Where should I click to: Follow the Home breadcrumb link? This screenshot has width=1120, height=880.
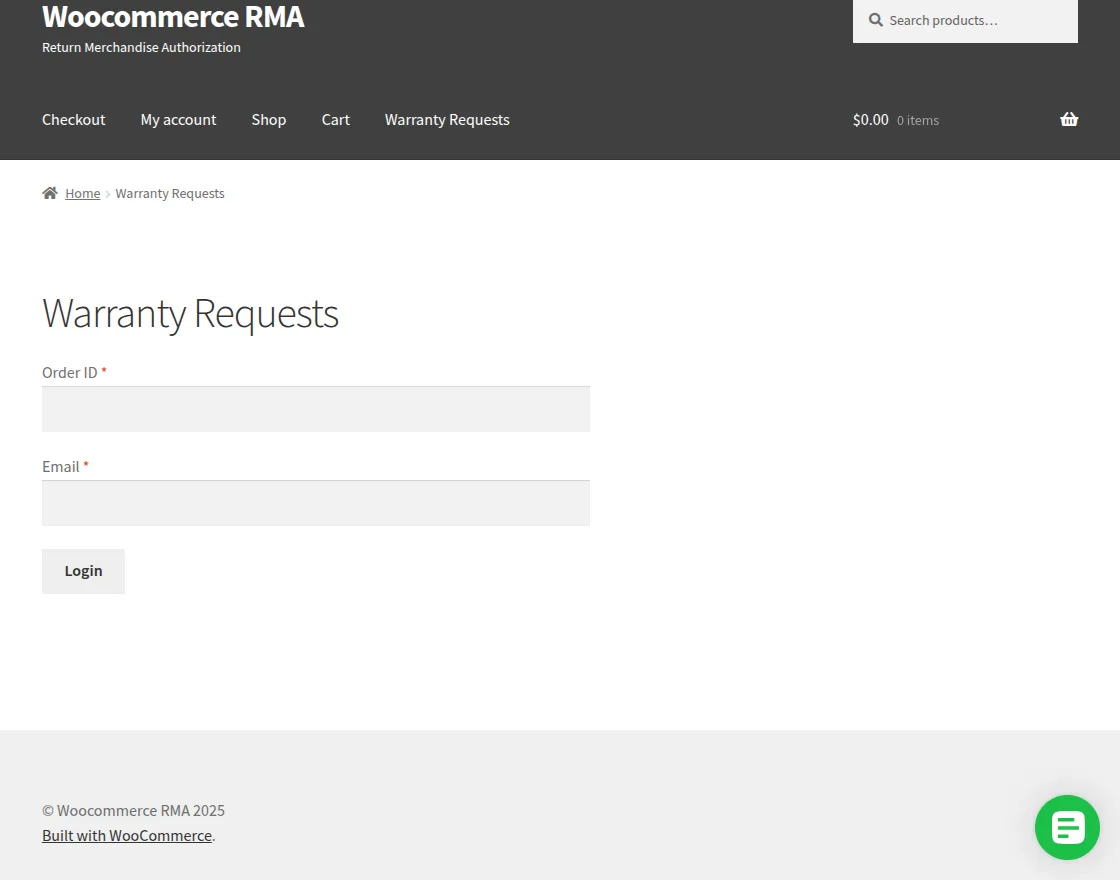(83, 192)
